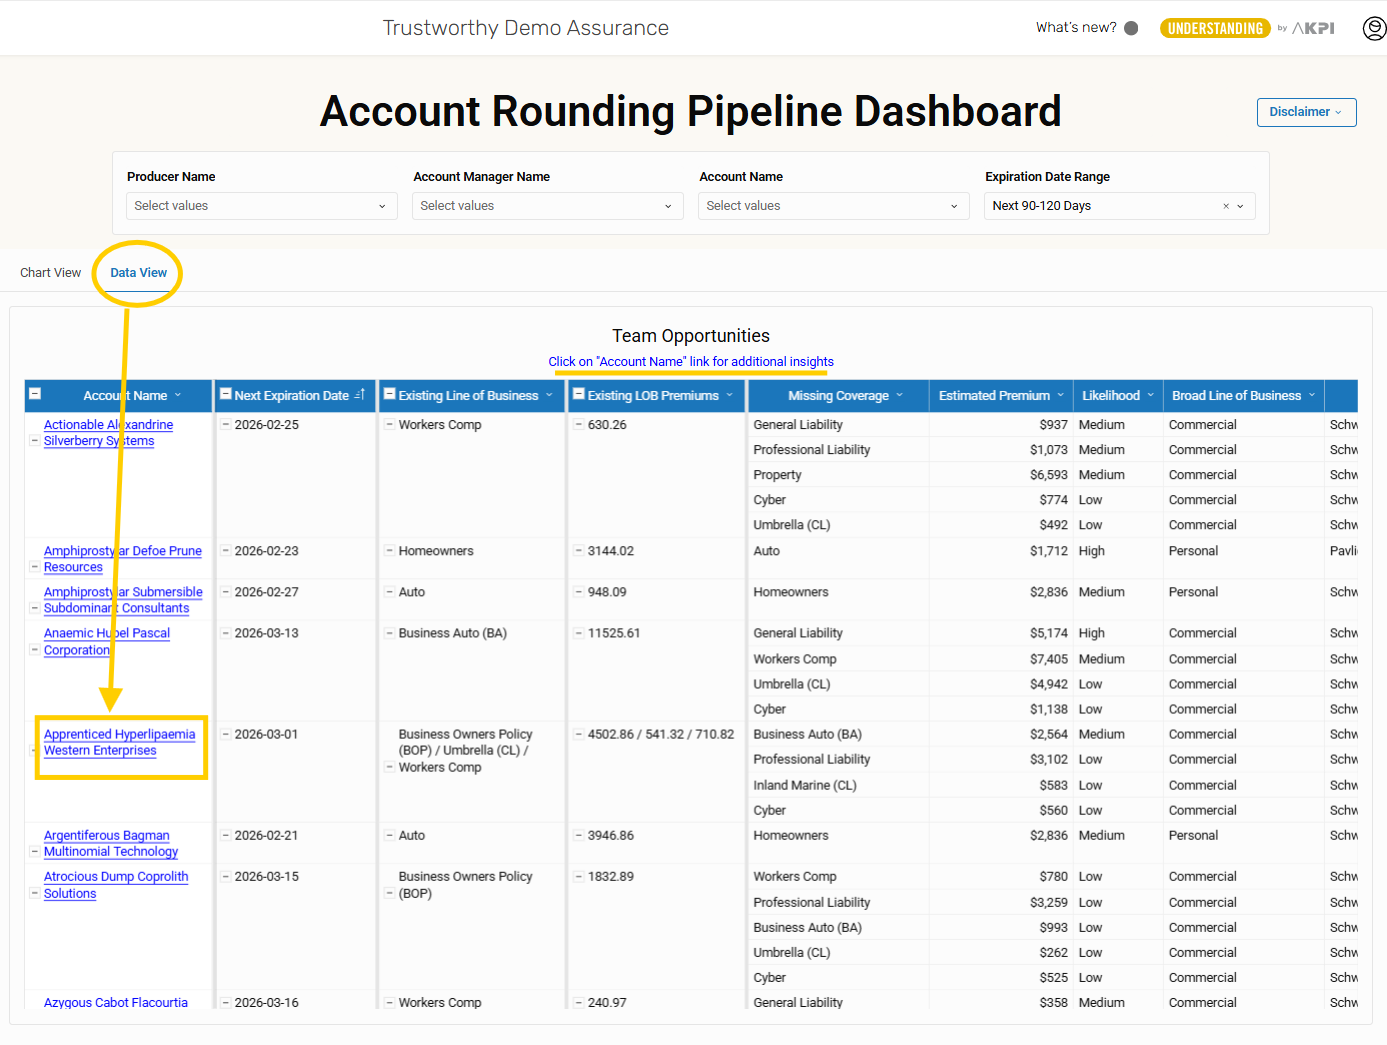Viewport: 1387px width, 1045px height.
Task: Collapse the 2026-03-13 expiration date group
Action: 226,633
